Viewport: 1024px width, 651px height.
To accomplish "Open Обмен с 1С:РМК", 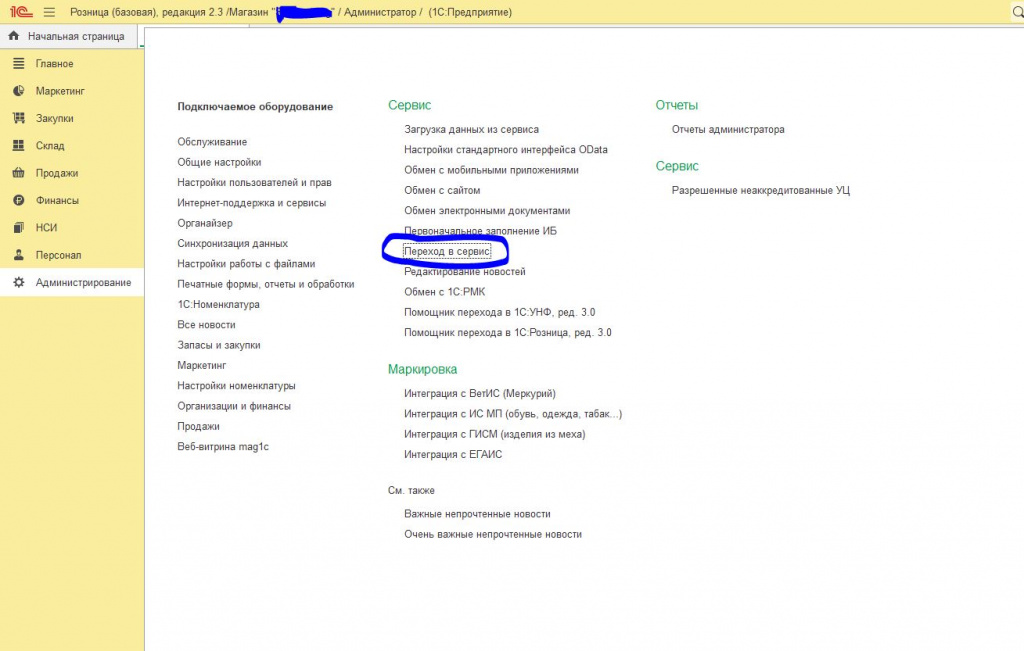I will [x=444, y=292].
